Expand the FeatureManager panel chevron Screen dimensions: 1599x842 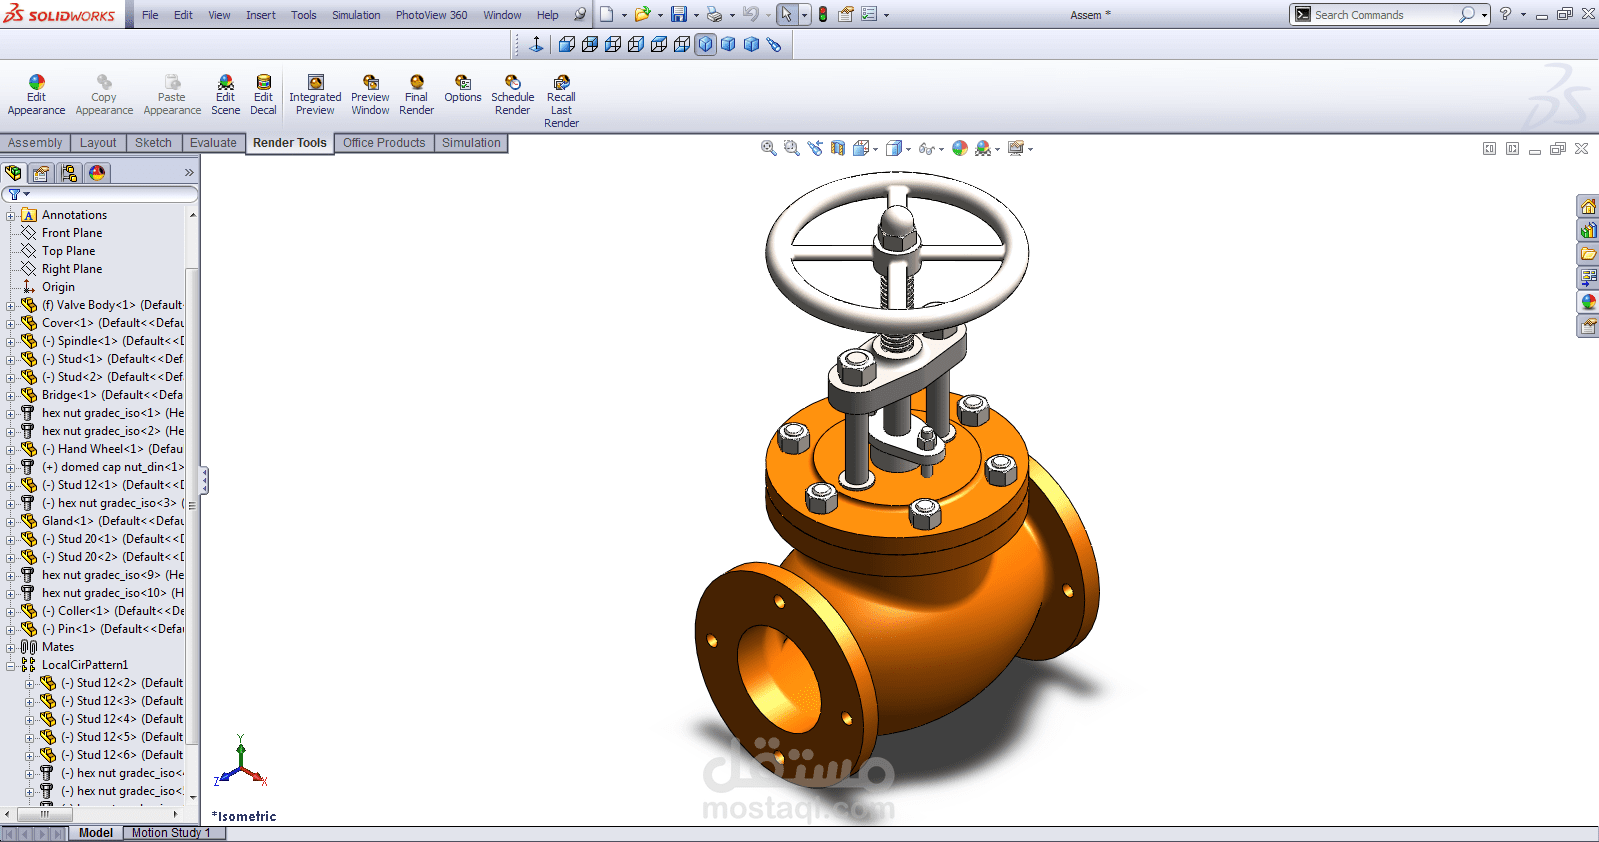(x=189, y=173)
